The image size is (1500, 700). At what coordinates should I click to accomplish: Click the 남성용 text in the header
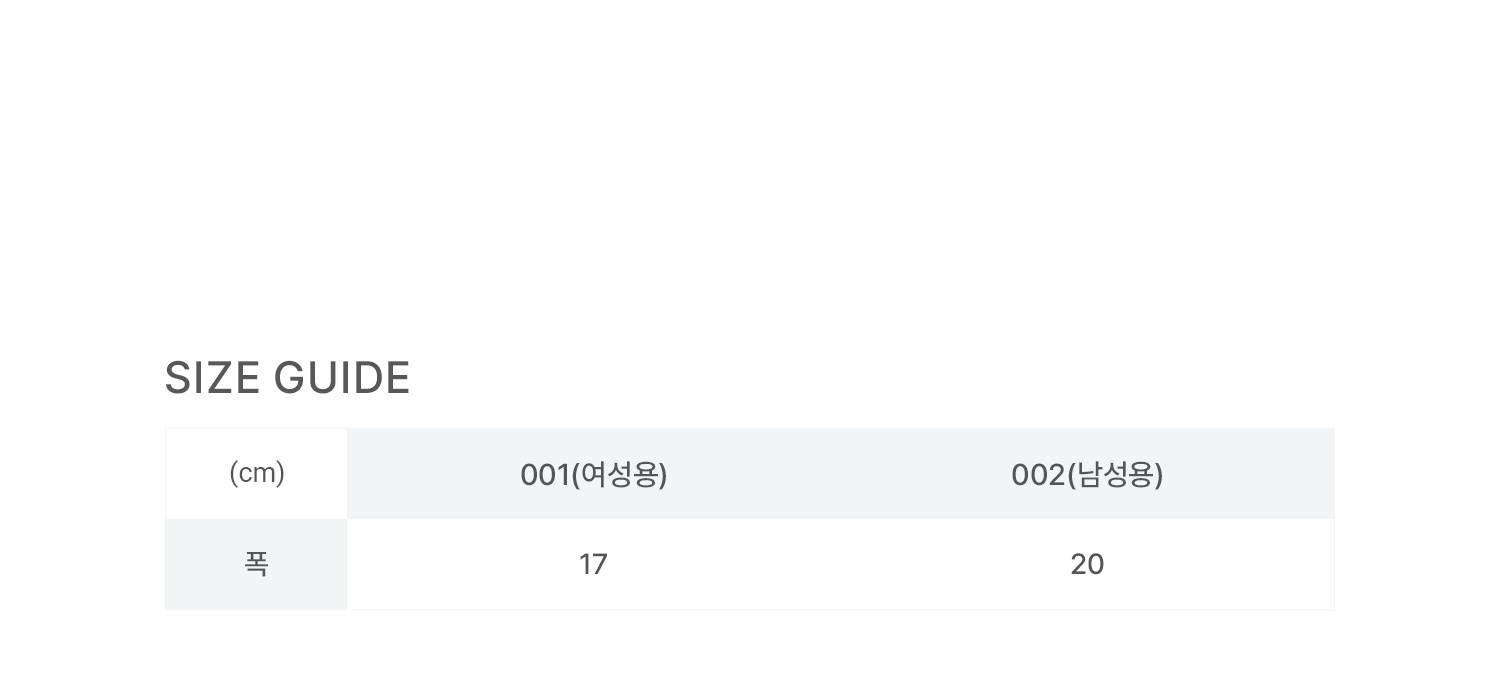click(1114, 475)
